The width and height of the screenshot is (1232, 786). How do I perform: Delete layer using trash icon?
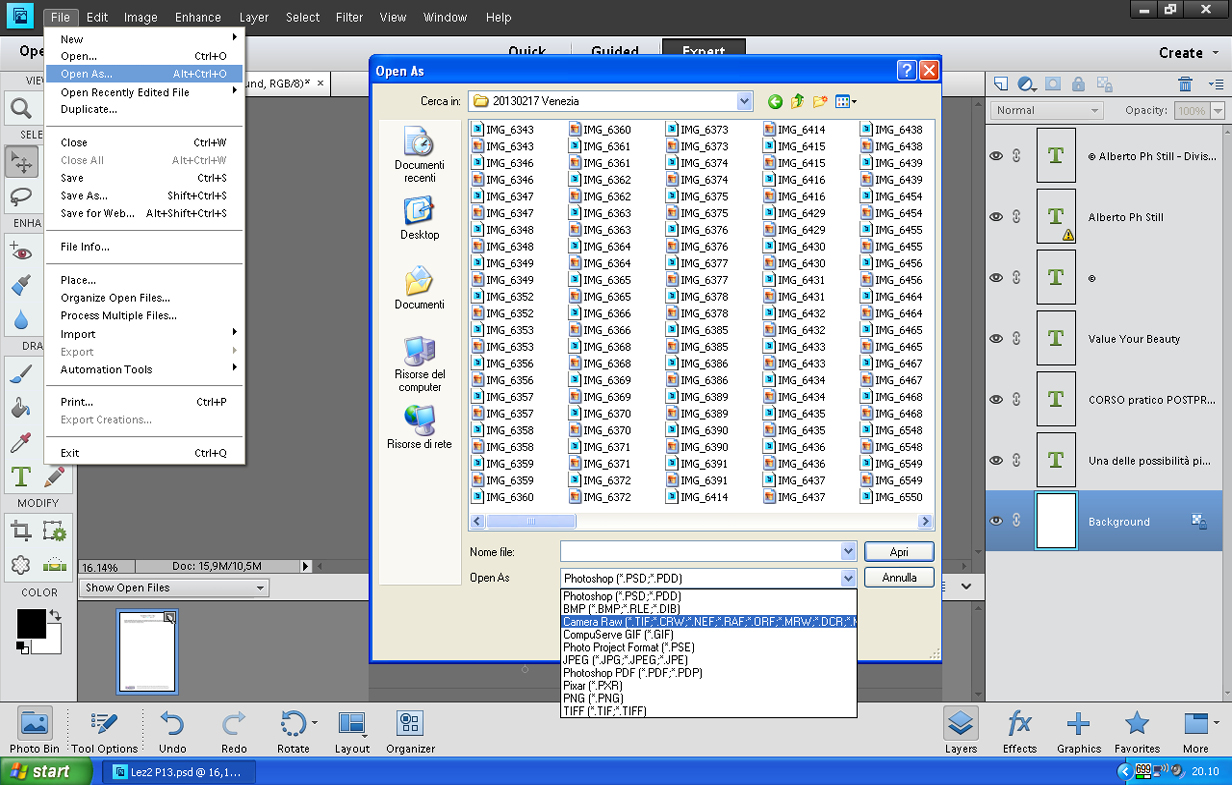coord(1185,84)
